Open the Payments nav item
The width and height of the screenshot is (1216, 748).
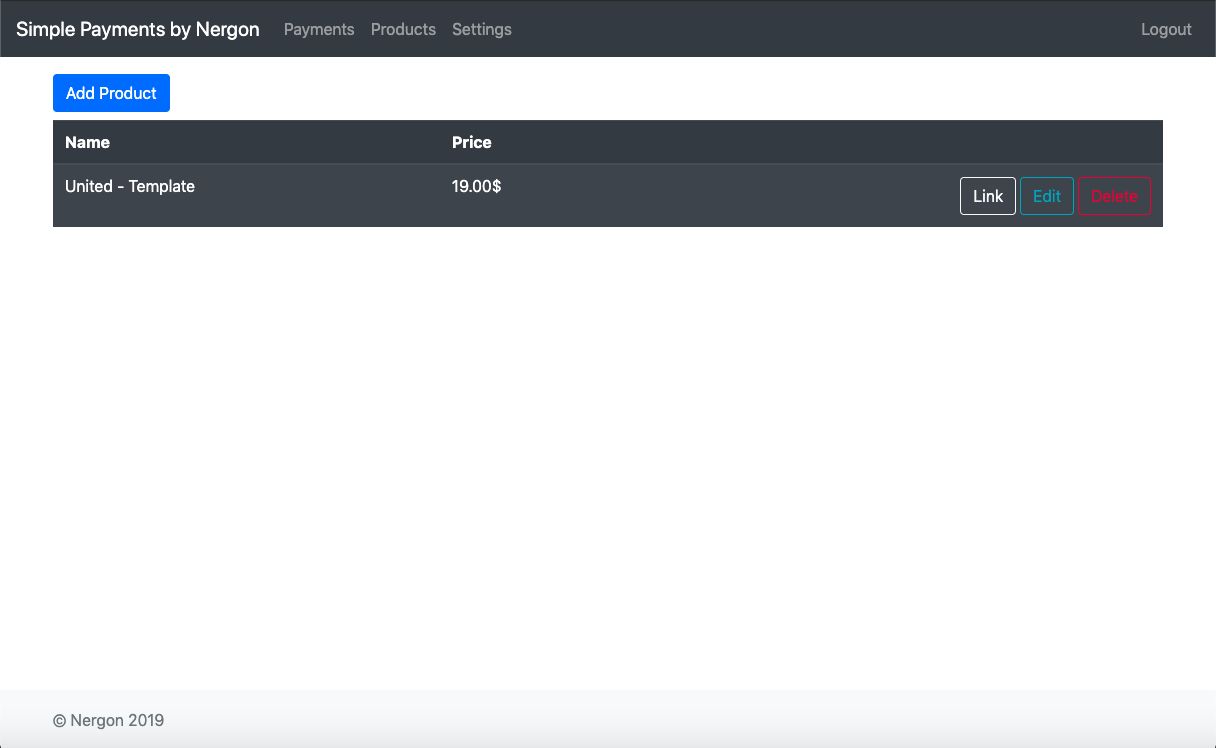[x=319, y=29]
